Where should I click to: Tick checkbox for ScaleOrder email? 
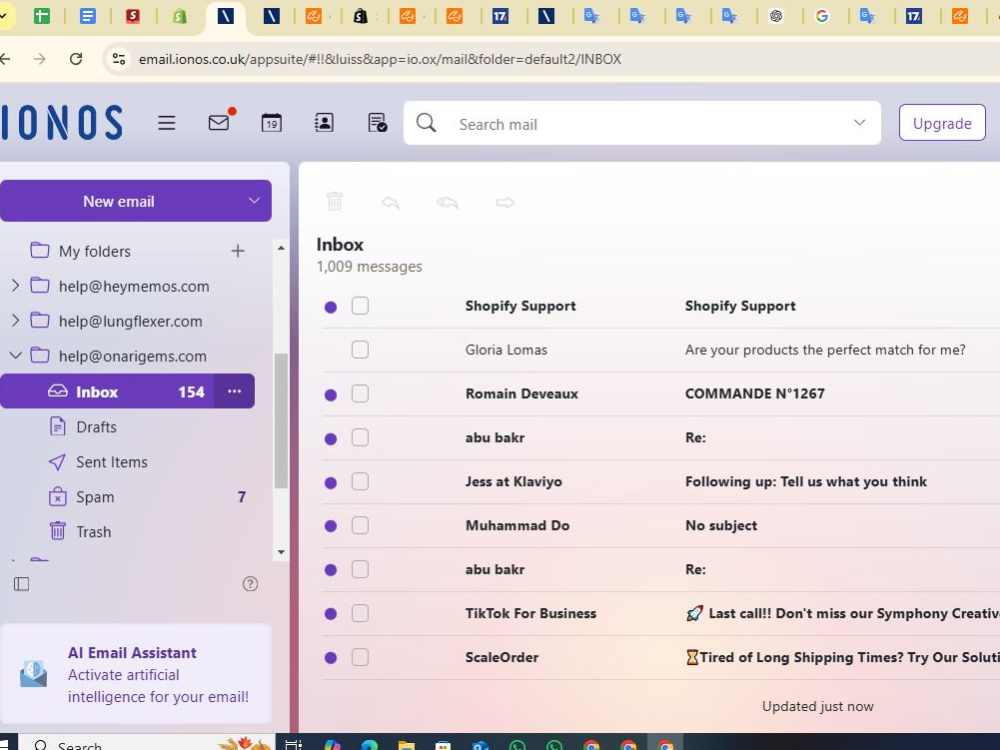[360, 658]
